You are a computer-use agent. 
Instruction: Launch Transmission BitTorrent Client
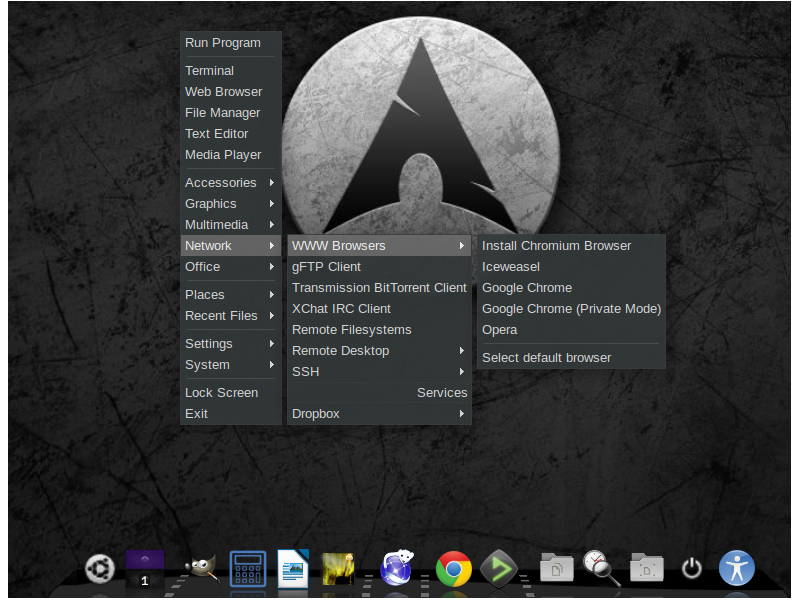click(x=379, y=287)
